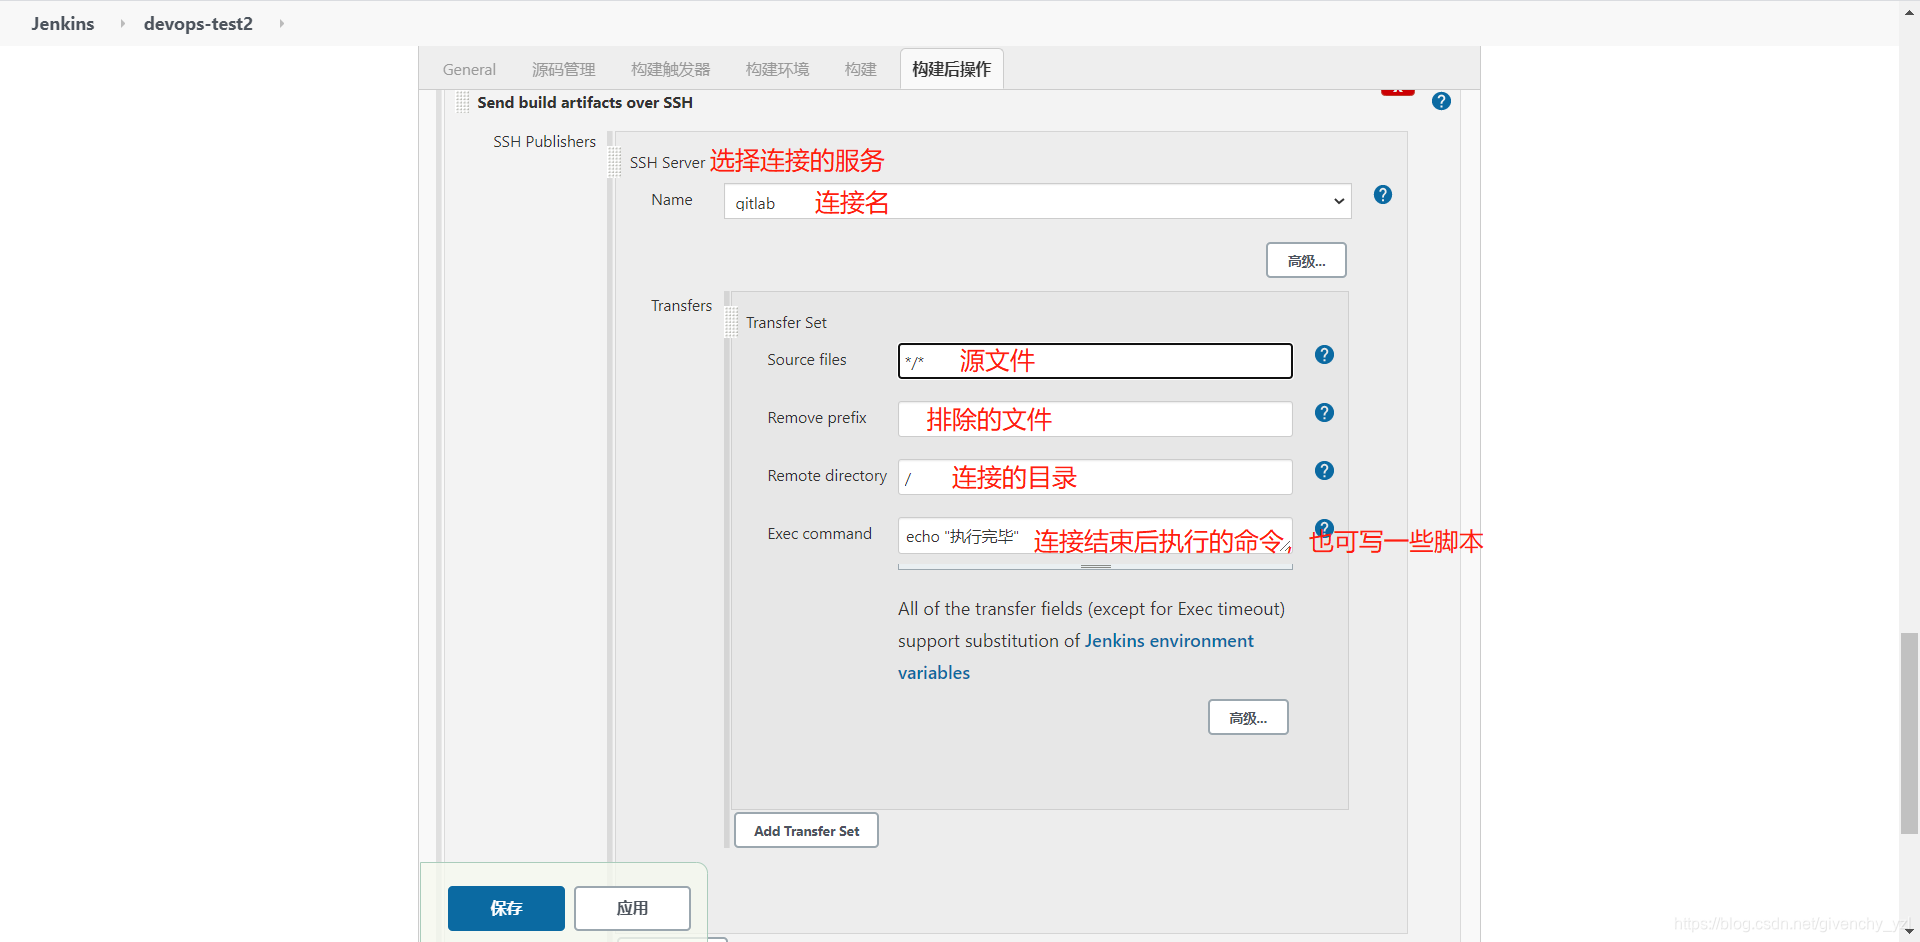Select the 构建后操作 tab
The height and width of the screenshot is (942, 1920).
click(x=951, y=69)
